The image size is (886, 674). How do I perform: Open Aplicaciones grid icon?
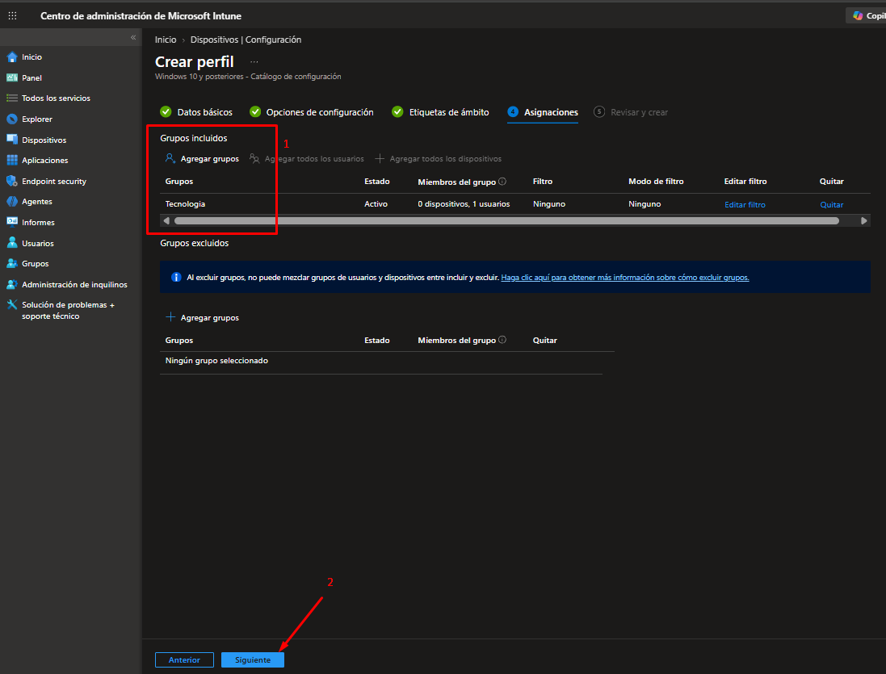(x=12, y=160)
